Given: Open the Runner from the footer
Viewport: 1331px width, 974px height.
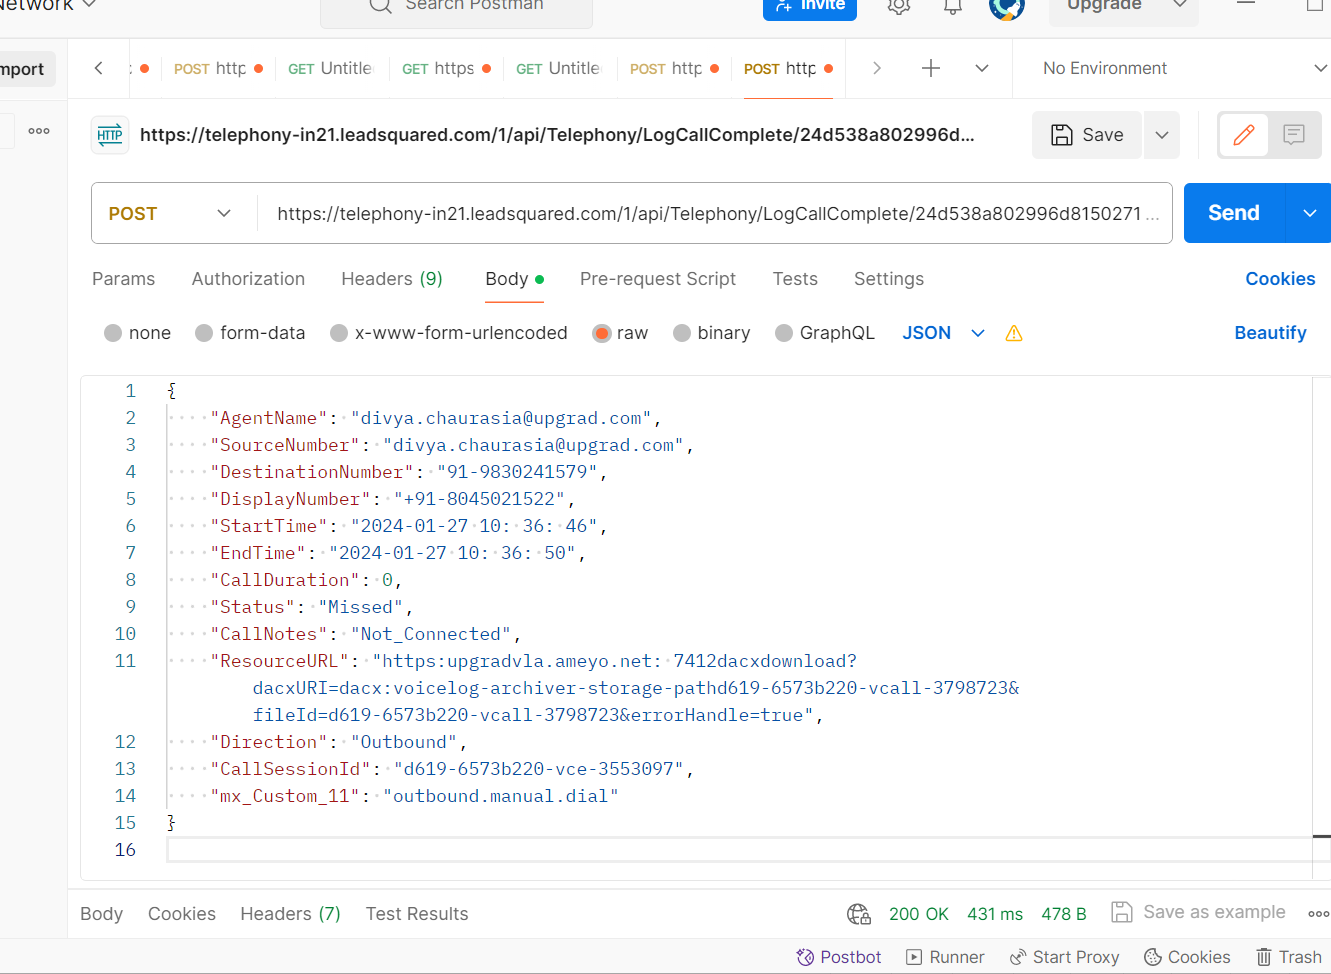Looking at the screenshot, I should 945,957.
